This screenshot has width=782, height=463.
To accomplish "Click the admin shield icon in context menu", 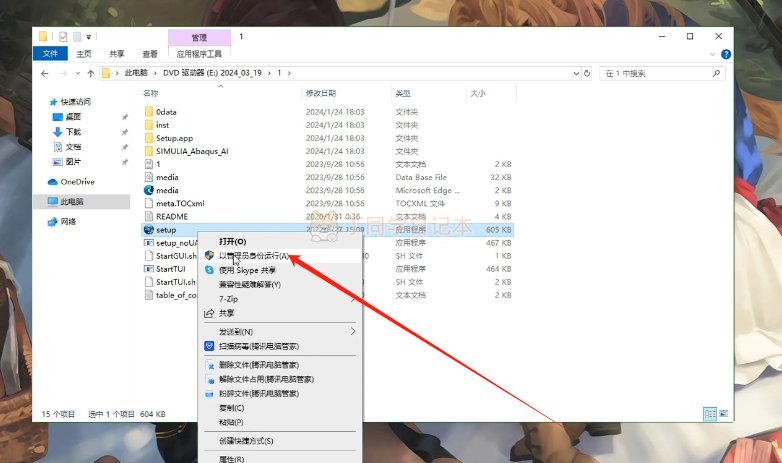I will (x=209, y=255).
